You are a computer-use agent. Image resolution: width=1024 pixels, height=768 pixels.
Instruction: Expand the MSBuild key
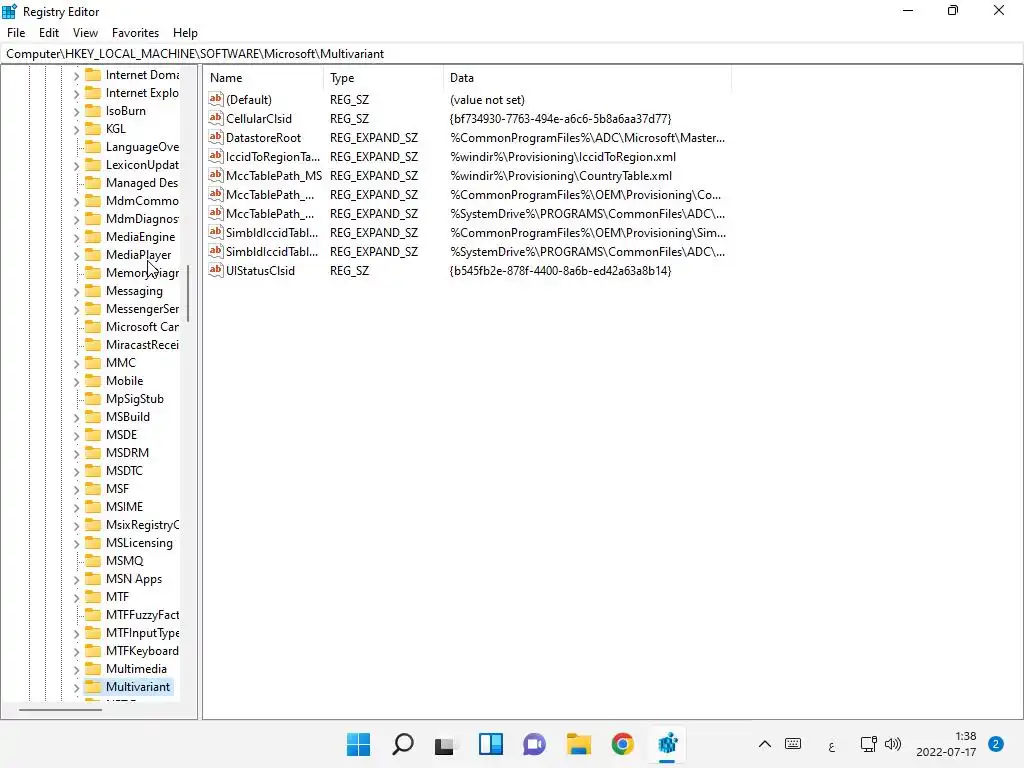click(76, 417)
